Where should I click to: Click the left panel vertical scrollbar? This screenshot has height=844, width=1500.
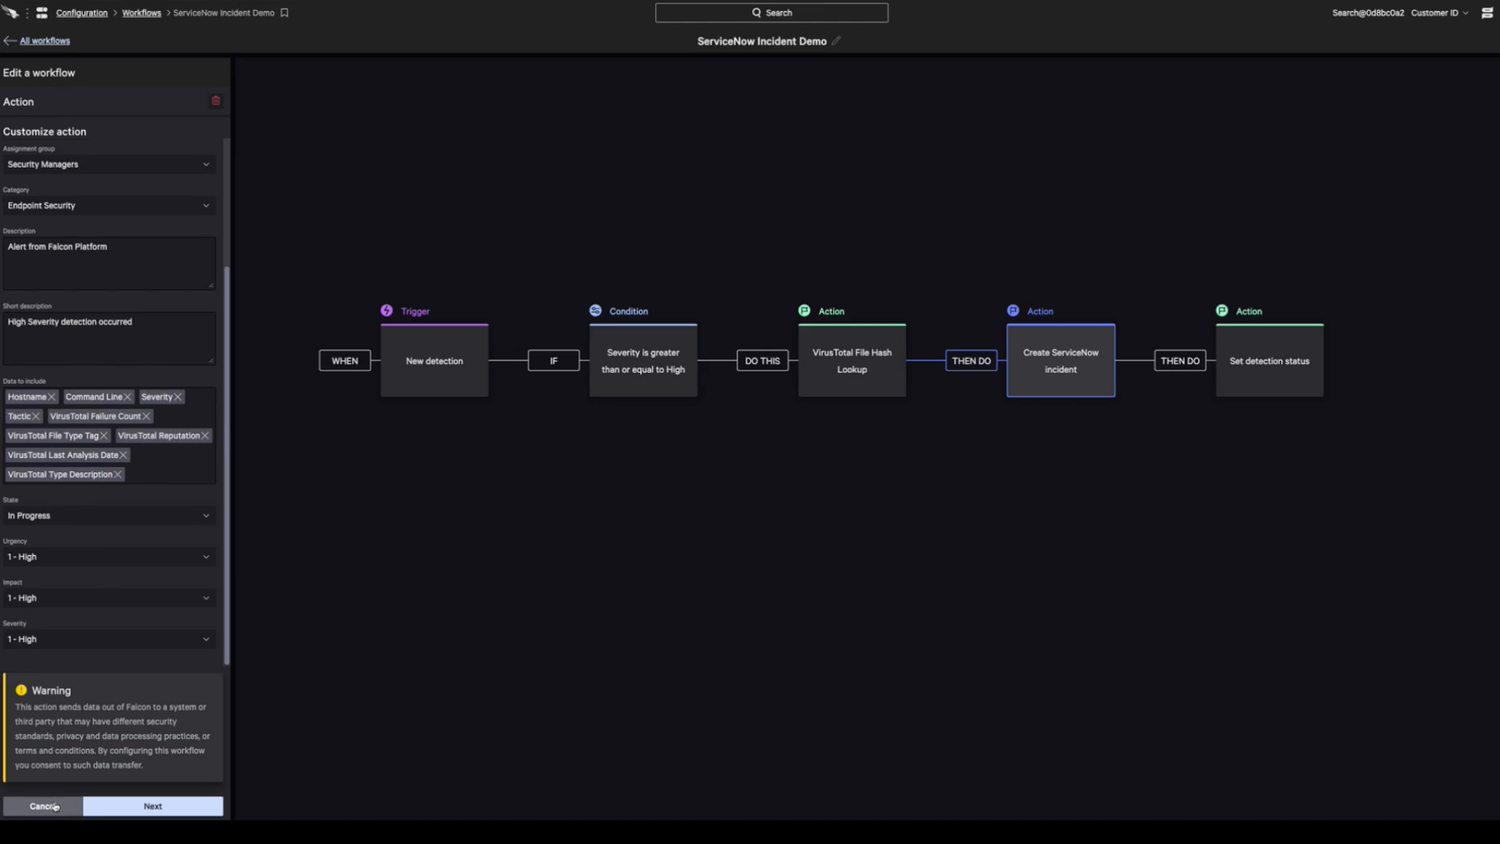coord(227,465)
